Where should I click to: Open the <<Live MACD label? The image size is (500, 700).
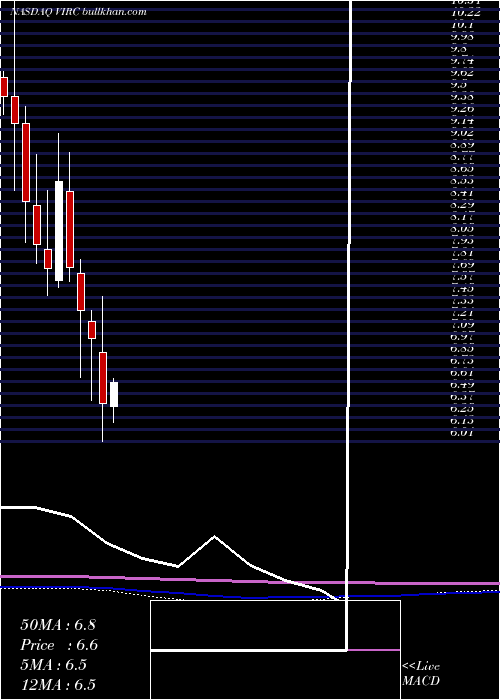[x=421, y=673]
